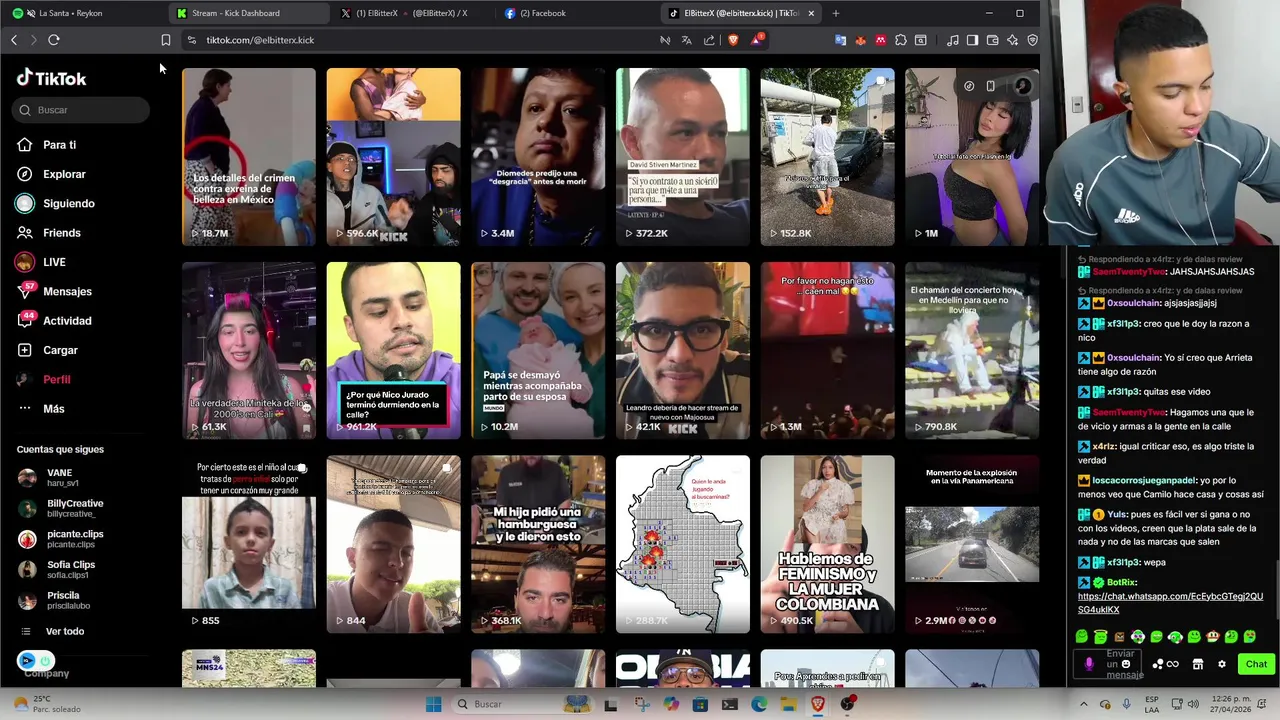
Task: Open the Feminismo y la mujer colombiana video
Action: 827,544
